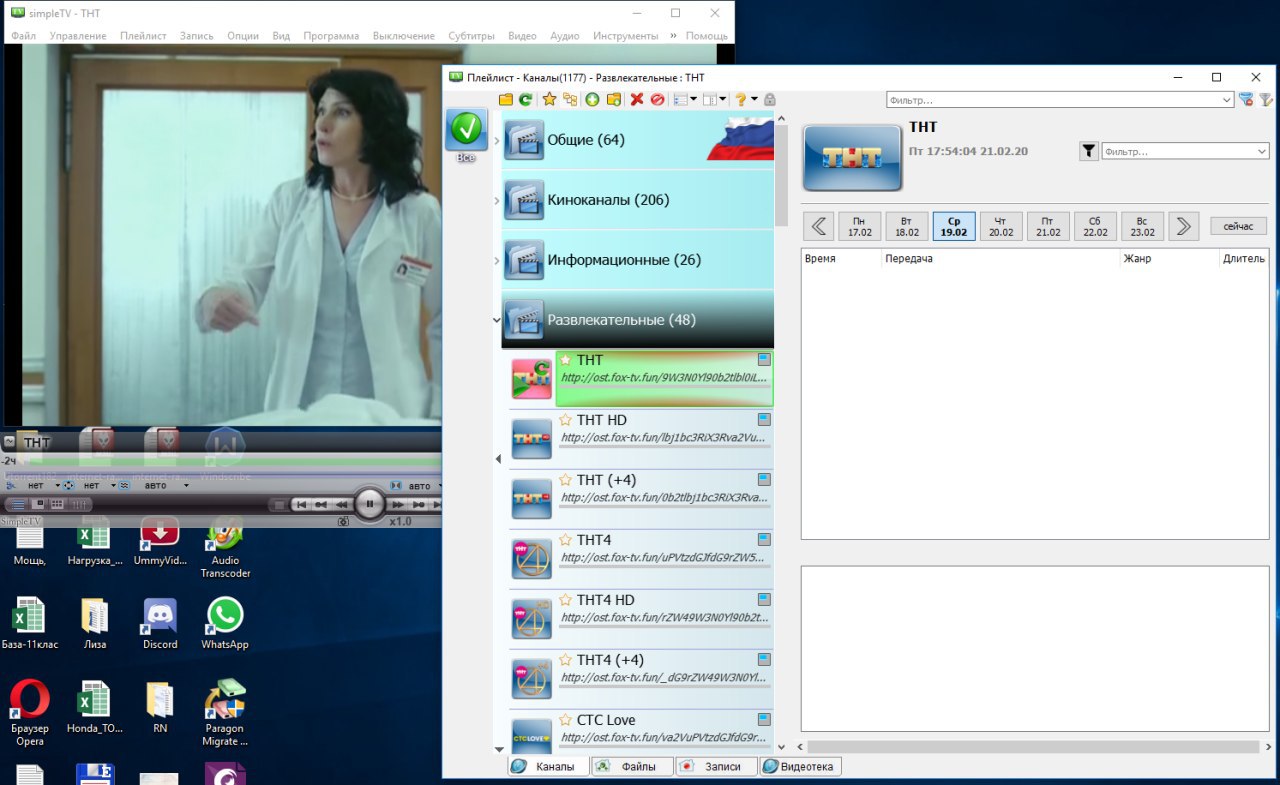Toggle favorite star for ТНТ4 (+4)
This screenshot has width=1280, height=785.
[x=566, y=660]
